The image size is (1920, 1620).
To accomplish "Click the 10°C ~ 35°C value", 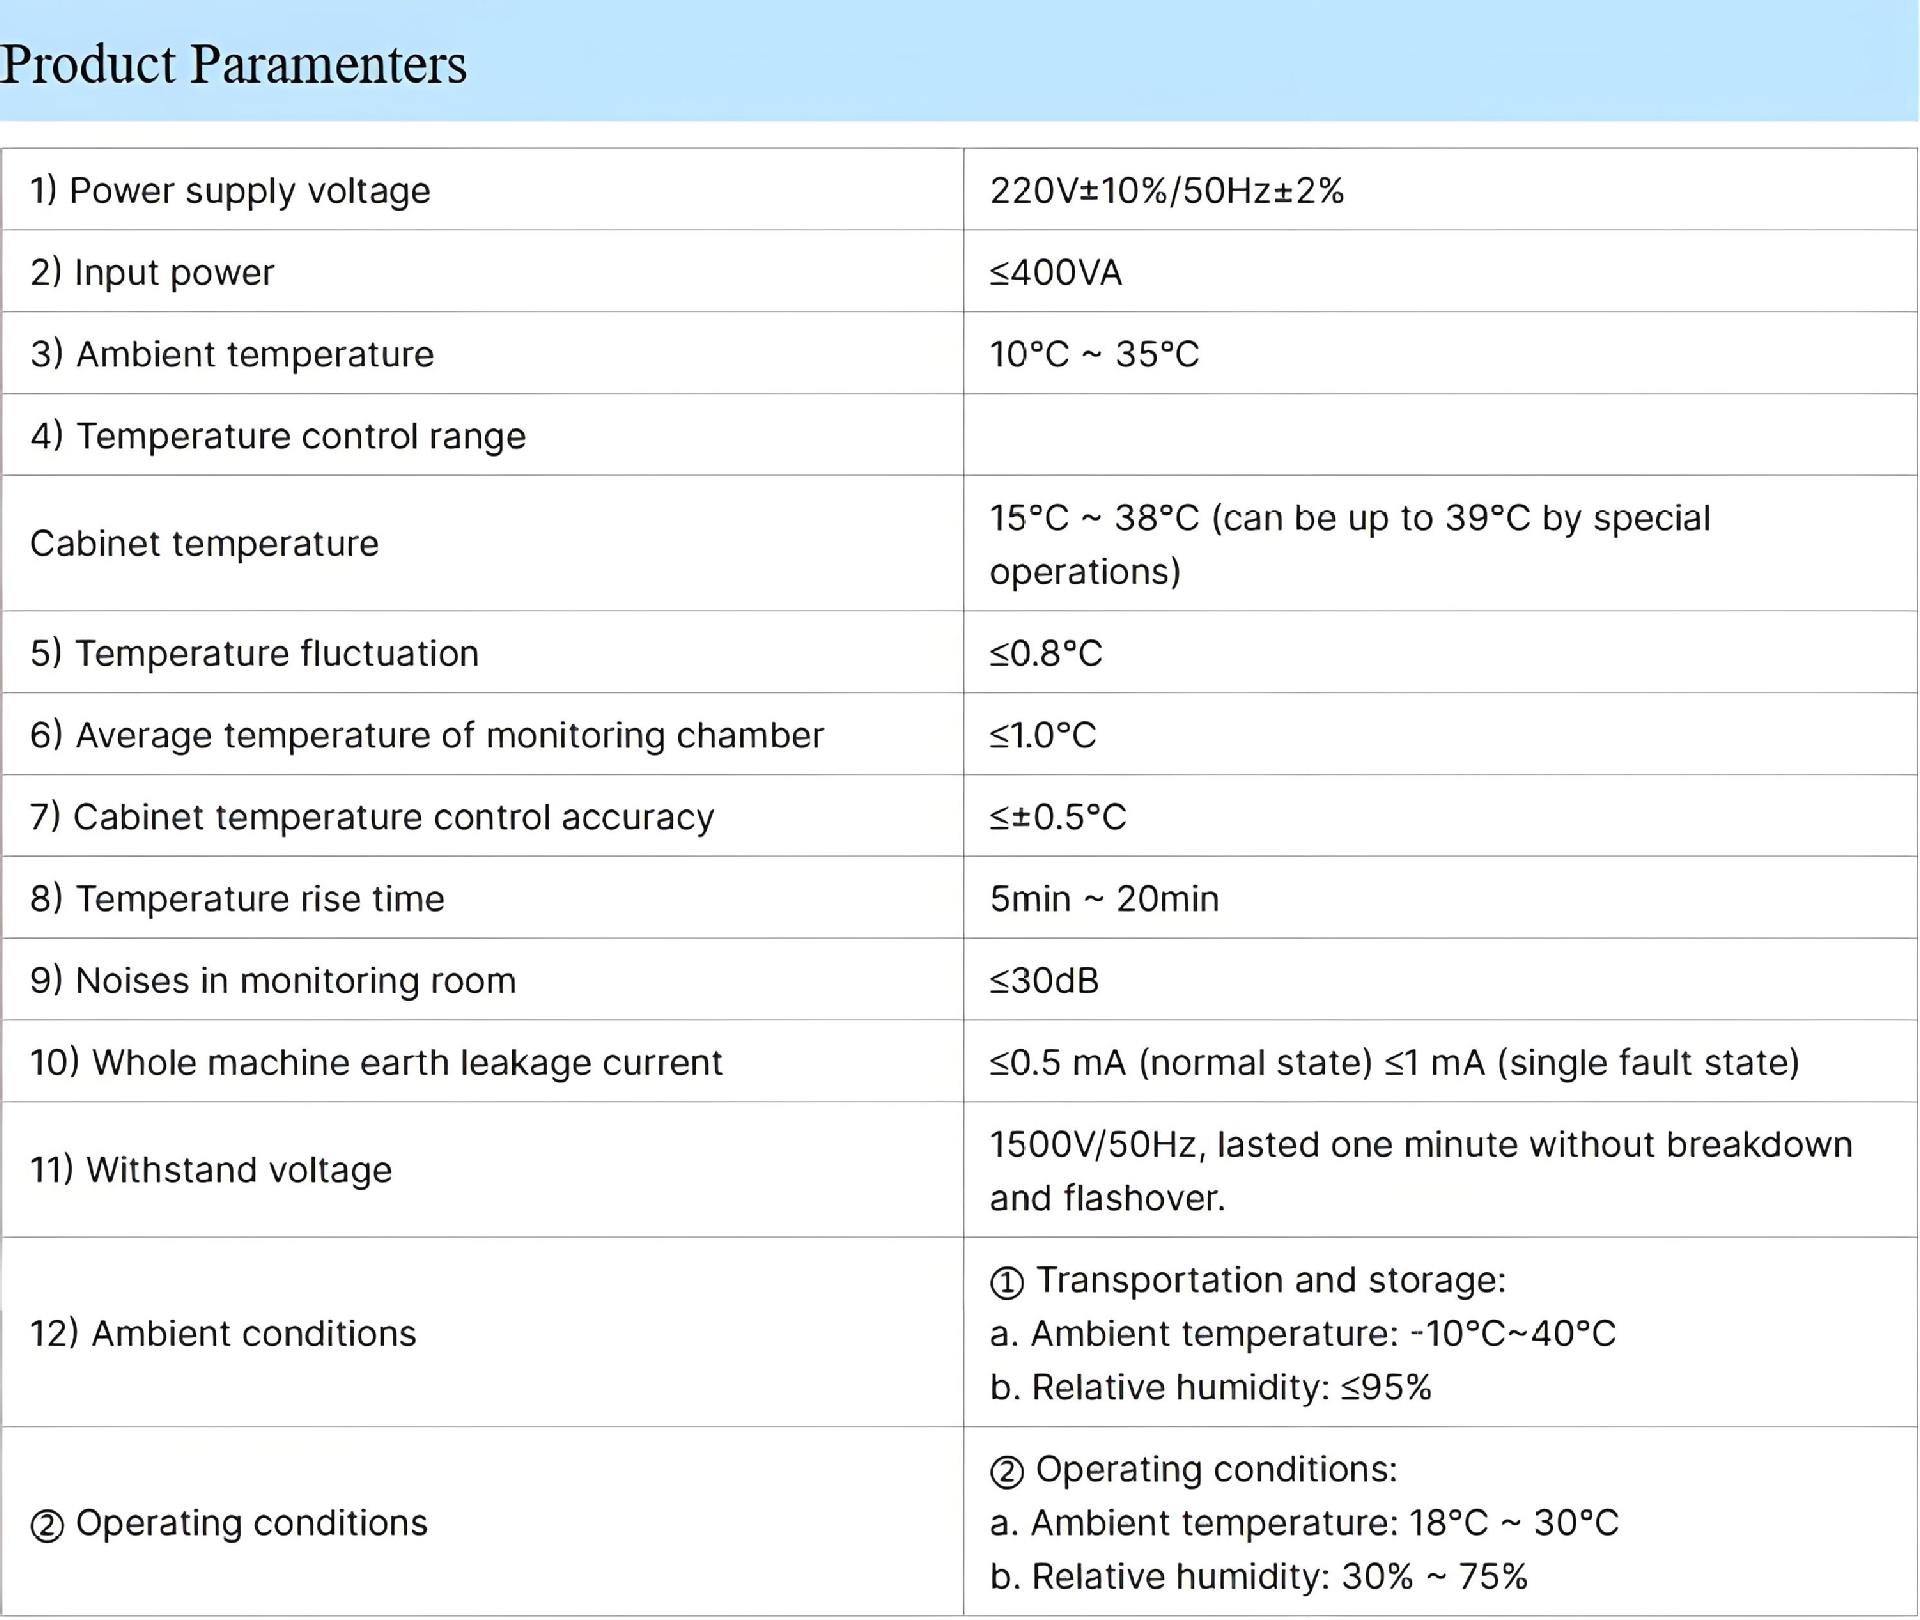I will pyautogui.click(x=1094, y=354).
